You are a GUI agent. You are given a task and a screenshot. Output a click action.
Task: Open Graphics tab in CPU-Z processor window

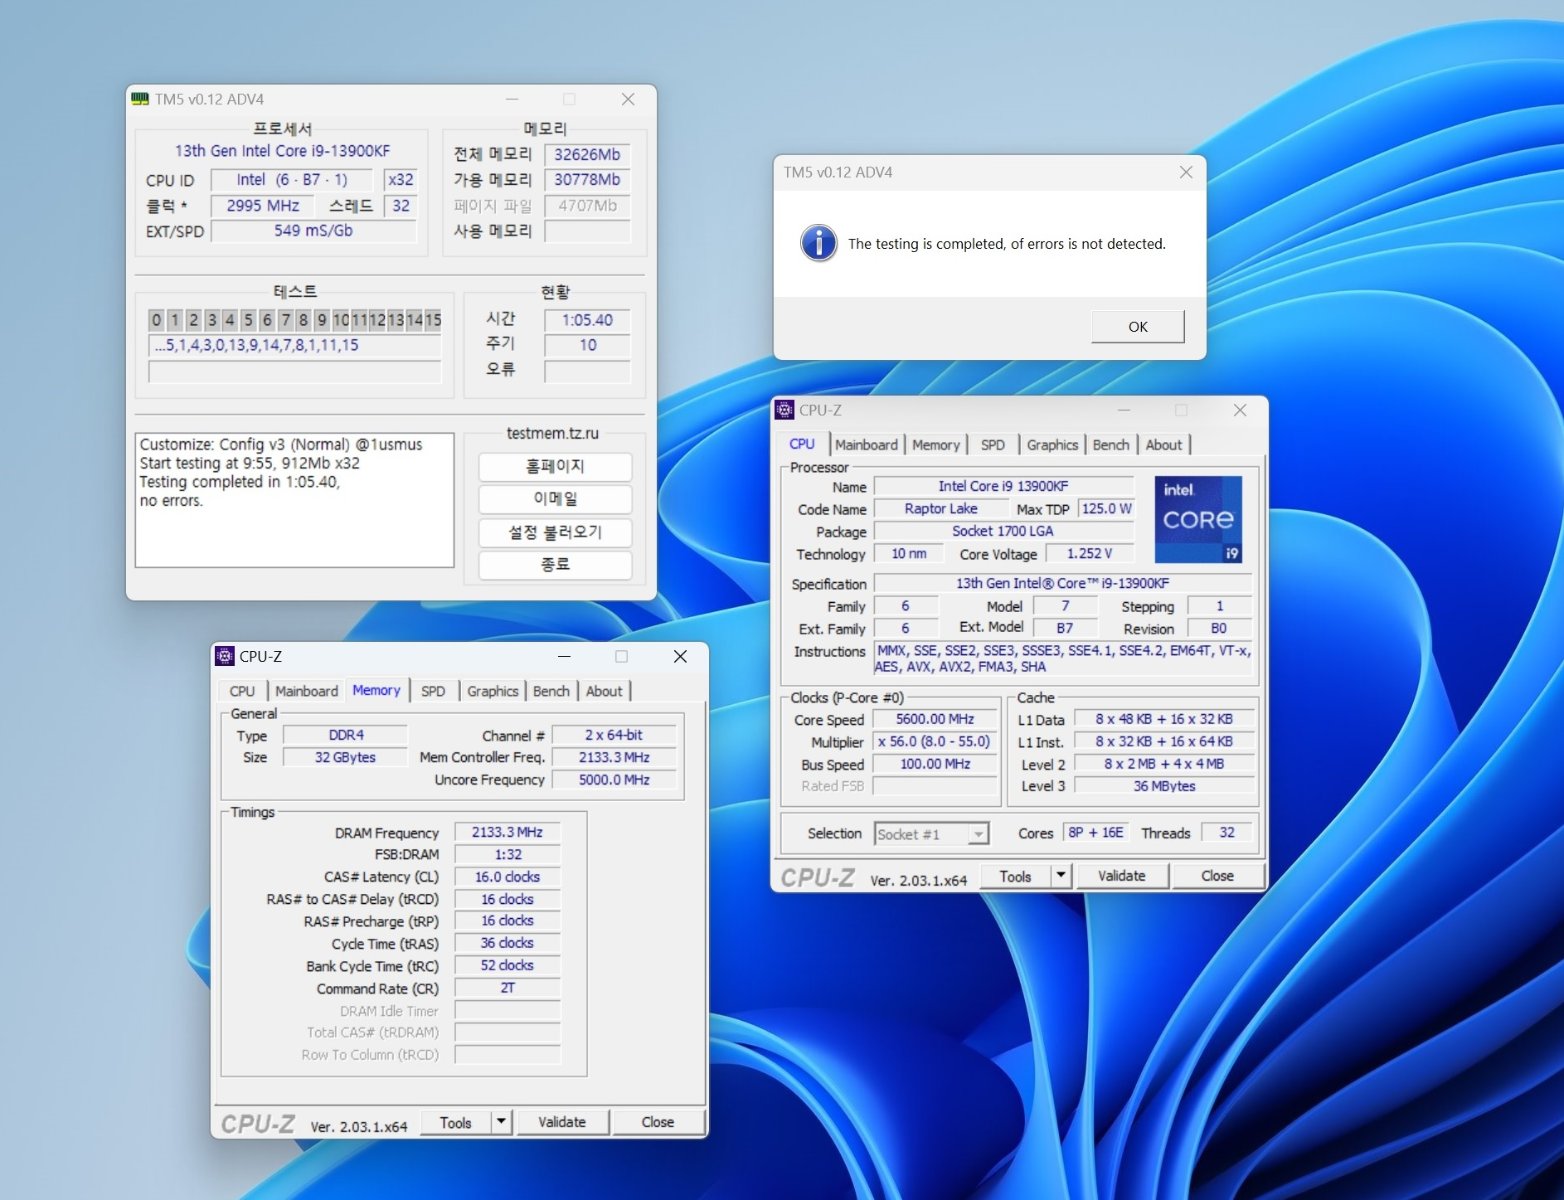pos(1052,445)
